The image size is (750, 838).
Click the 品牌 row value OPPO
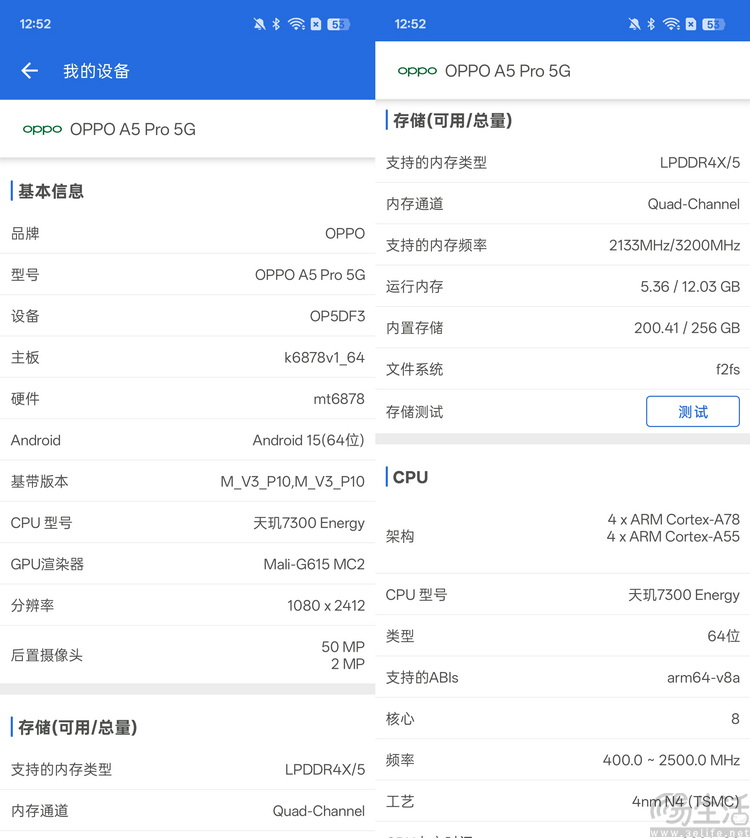coord(345,234)
